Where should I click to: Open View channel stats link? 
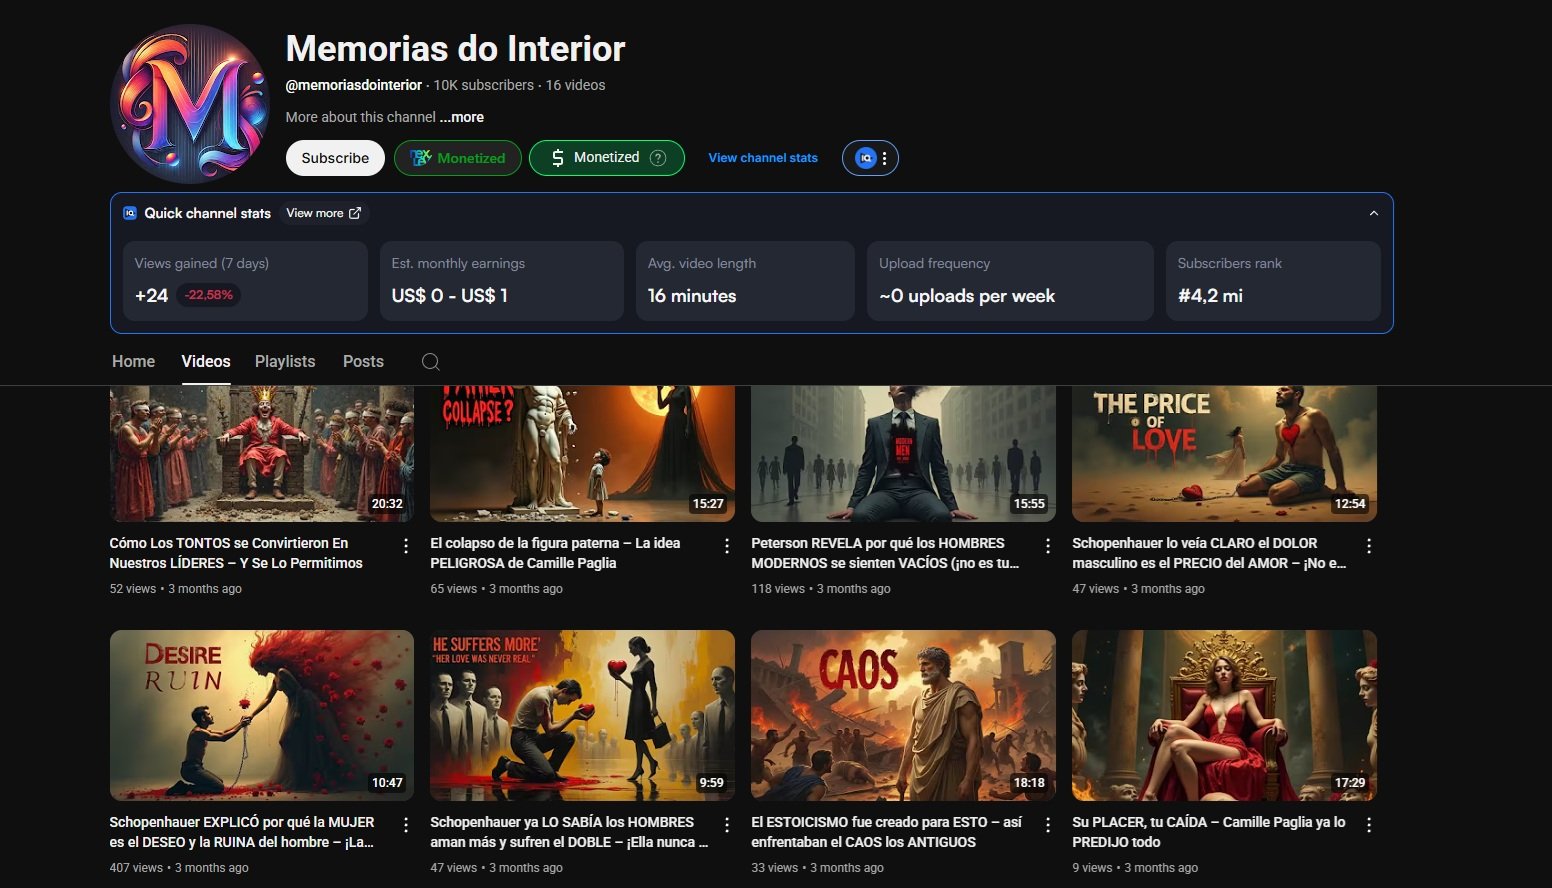click(x=763, y=158)
